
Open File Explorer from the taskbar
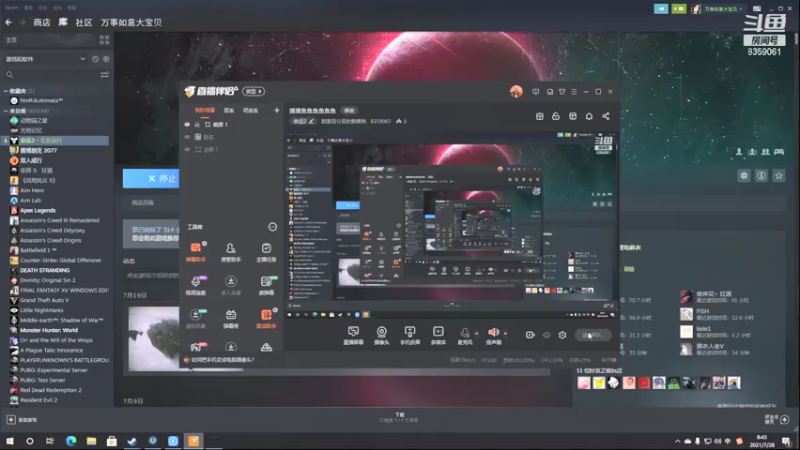pyautogui.click(x=91, y=441)
